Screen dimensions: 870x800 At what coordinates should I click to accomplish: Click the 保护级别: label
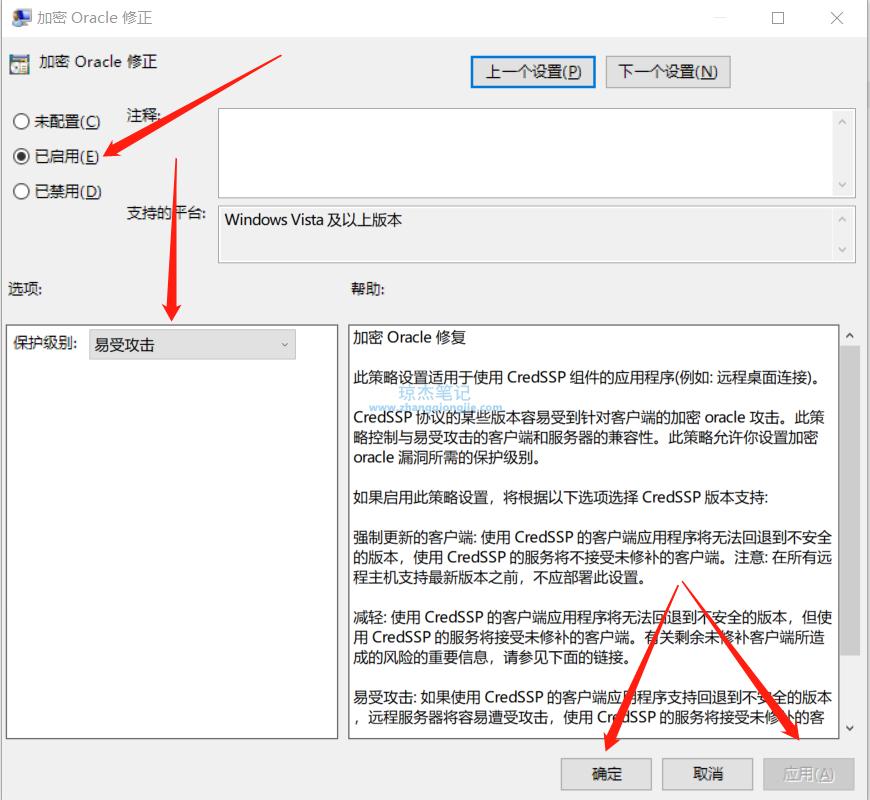(45, 343)
